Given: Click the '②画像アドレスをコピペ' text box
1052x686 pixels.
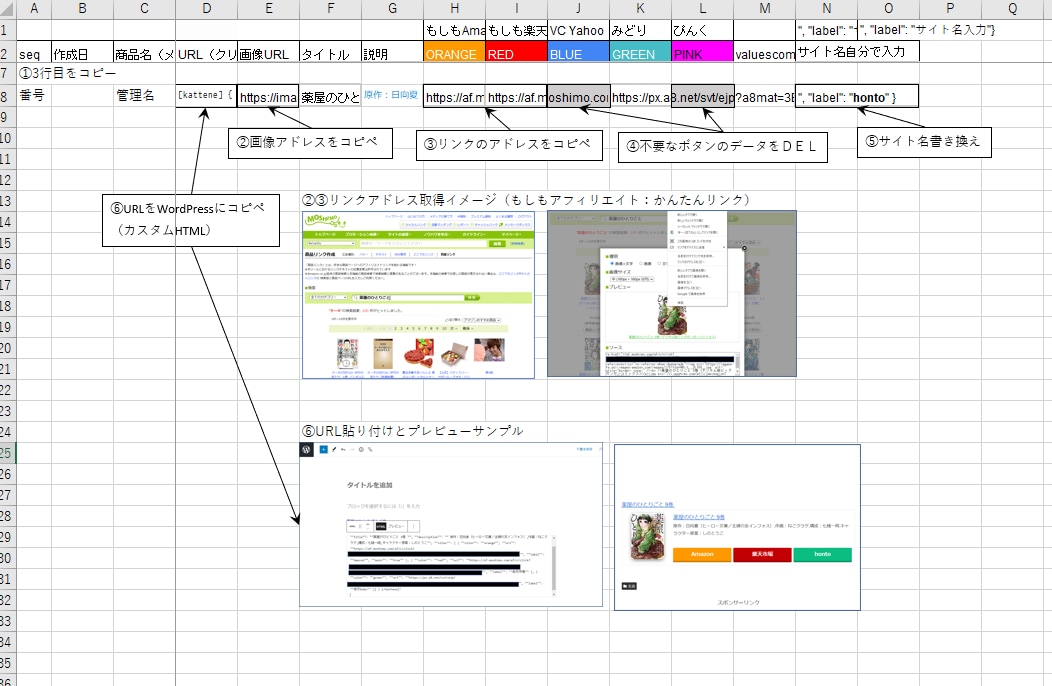Looking at the screenshot, I should click(x=310, y=143).
